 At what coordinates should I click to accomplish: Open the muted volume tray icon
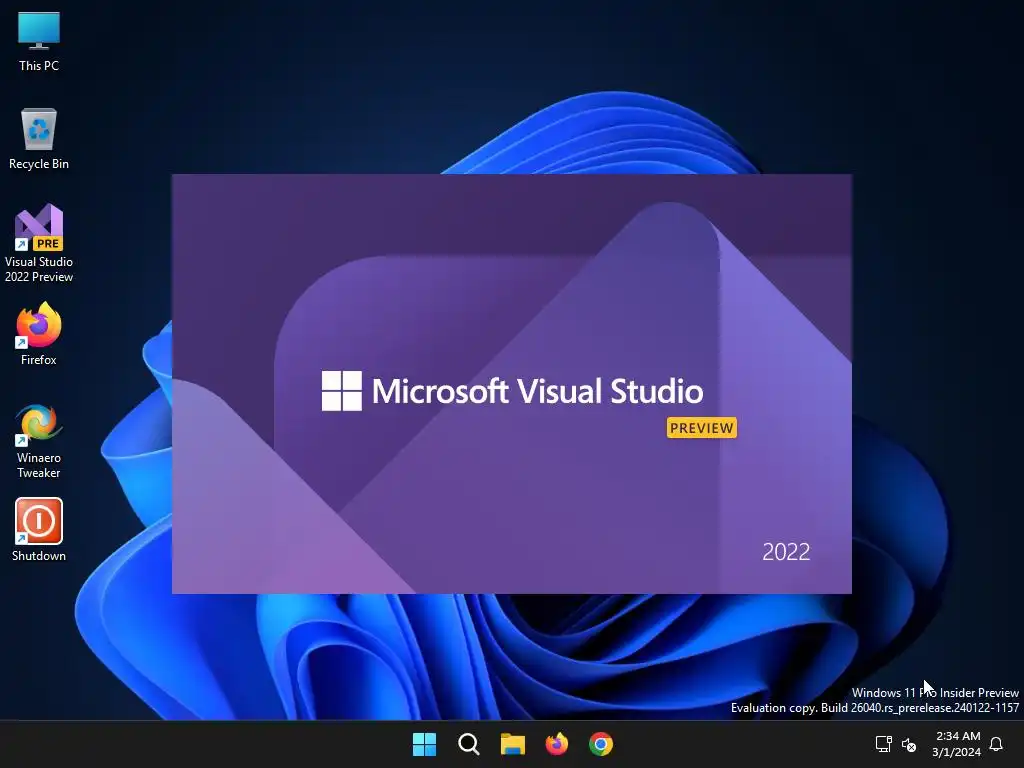click(908, 744)
